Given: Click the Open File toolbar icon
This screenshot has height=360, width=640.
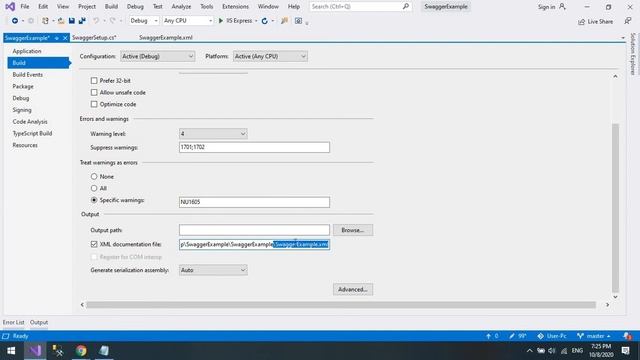Looking at the screenshot, I should (x=61, y=21).
